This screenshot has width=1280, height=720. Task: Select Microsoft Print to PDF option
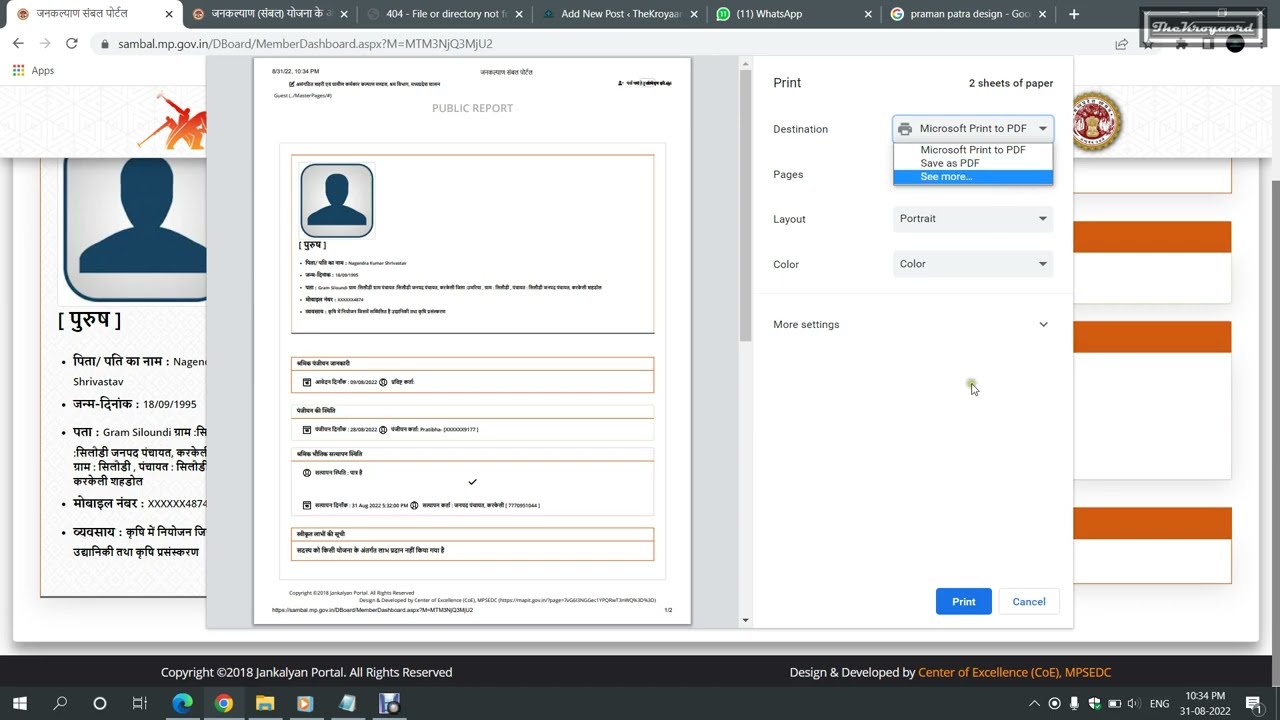click(973, 150)
